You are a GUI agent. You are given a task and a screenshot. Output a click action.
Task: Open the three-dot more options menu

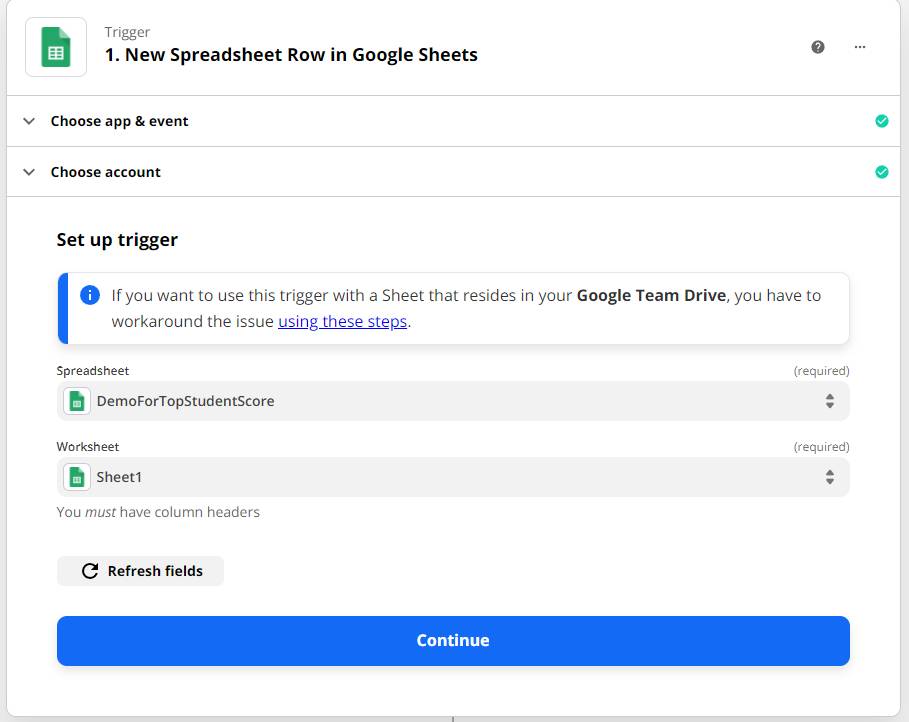[860, 47]
